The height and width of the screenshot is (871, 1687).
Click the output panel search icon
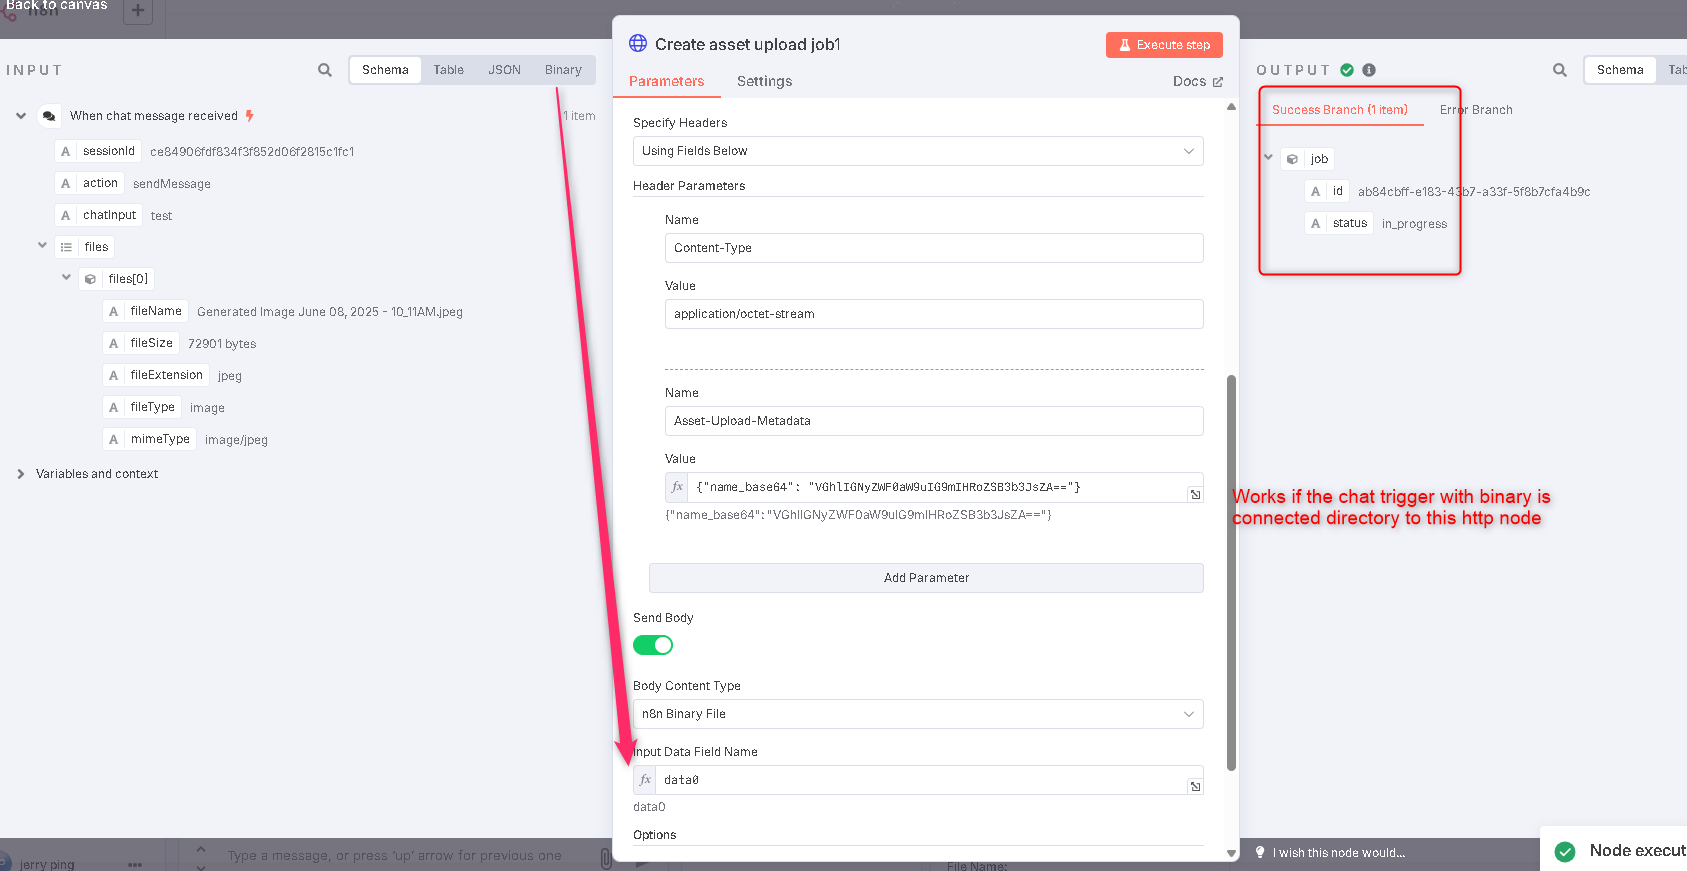tap(1560, 70)
